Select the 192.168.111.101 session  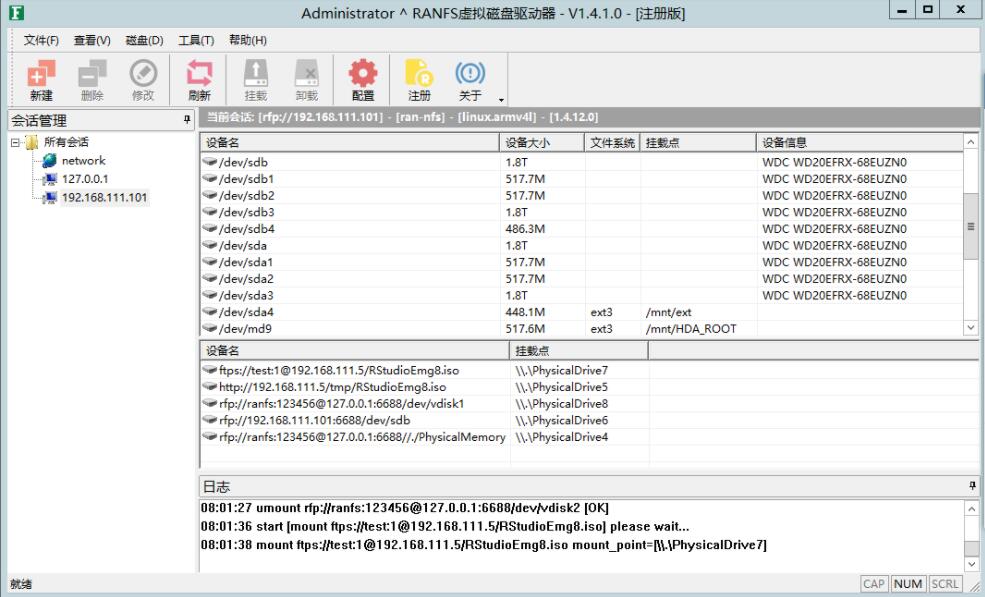tap(104, 197)
